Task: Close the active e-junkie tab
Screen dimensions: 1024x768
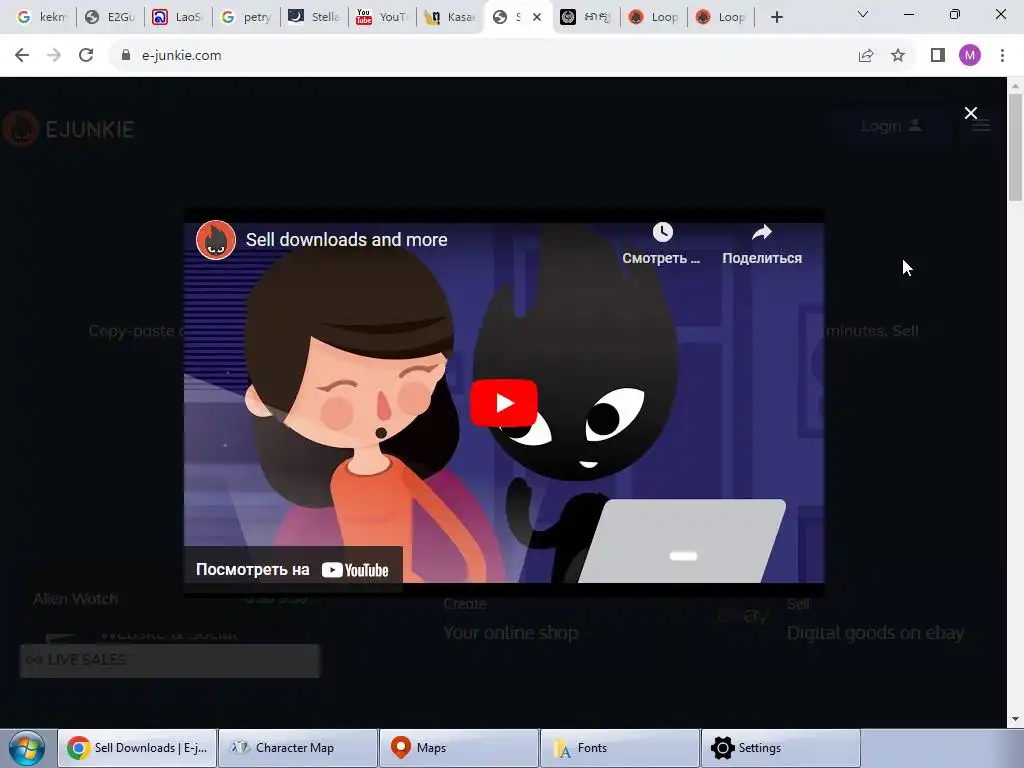Action: click(537, 17)
